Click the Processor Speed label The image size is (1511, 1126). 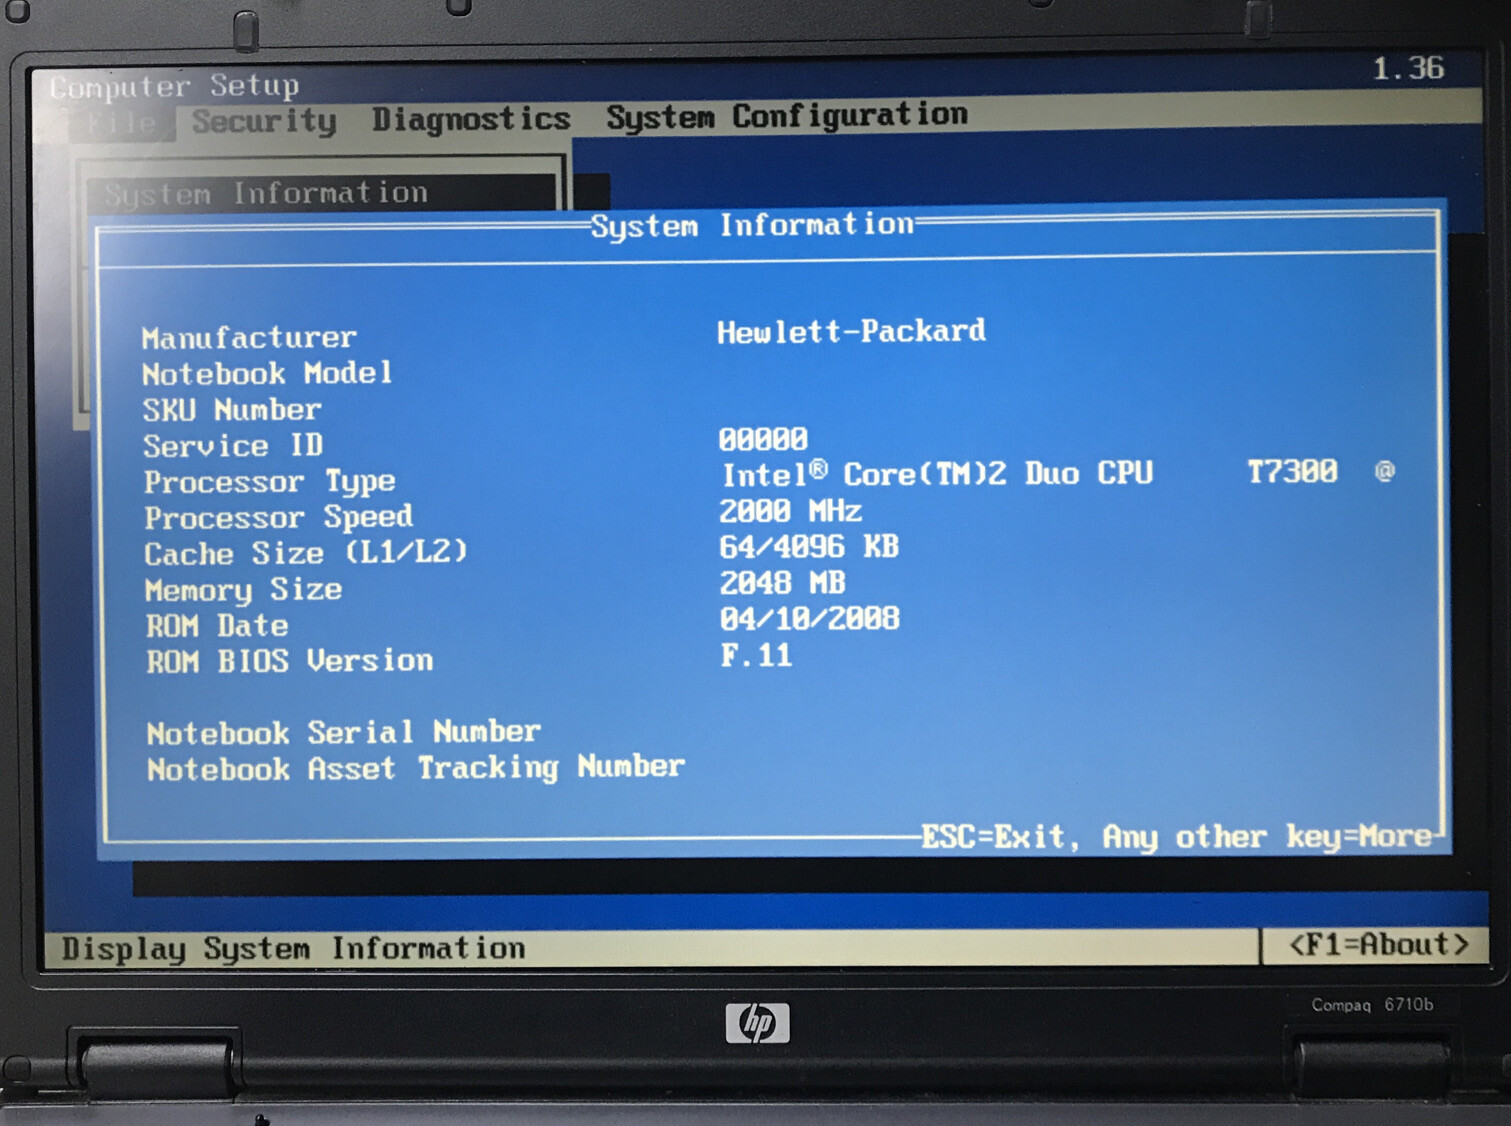coord(279,517)
